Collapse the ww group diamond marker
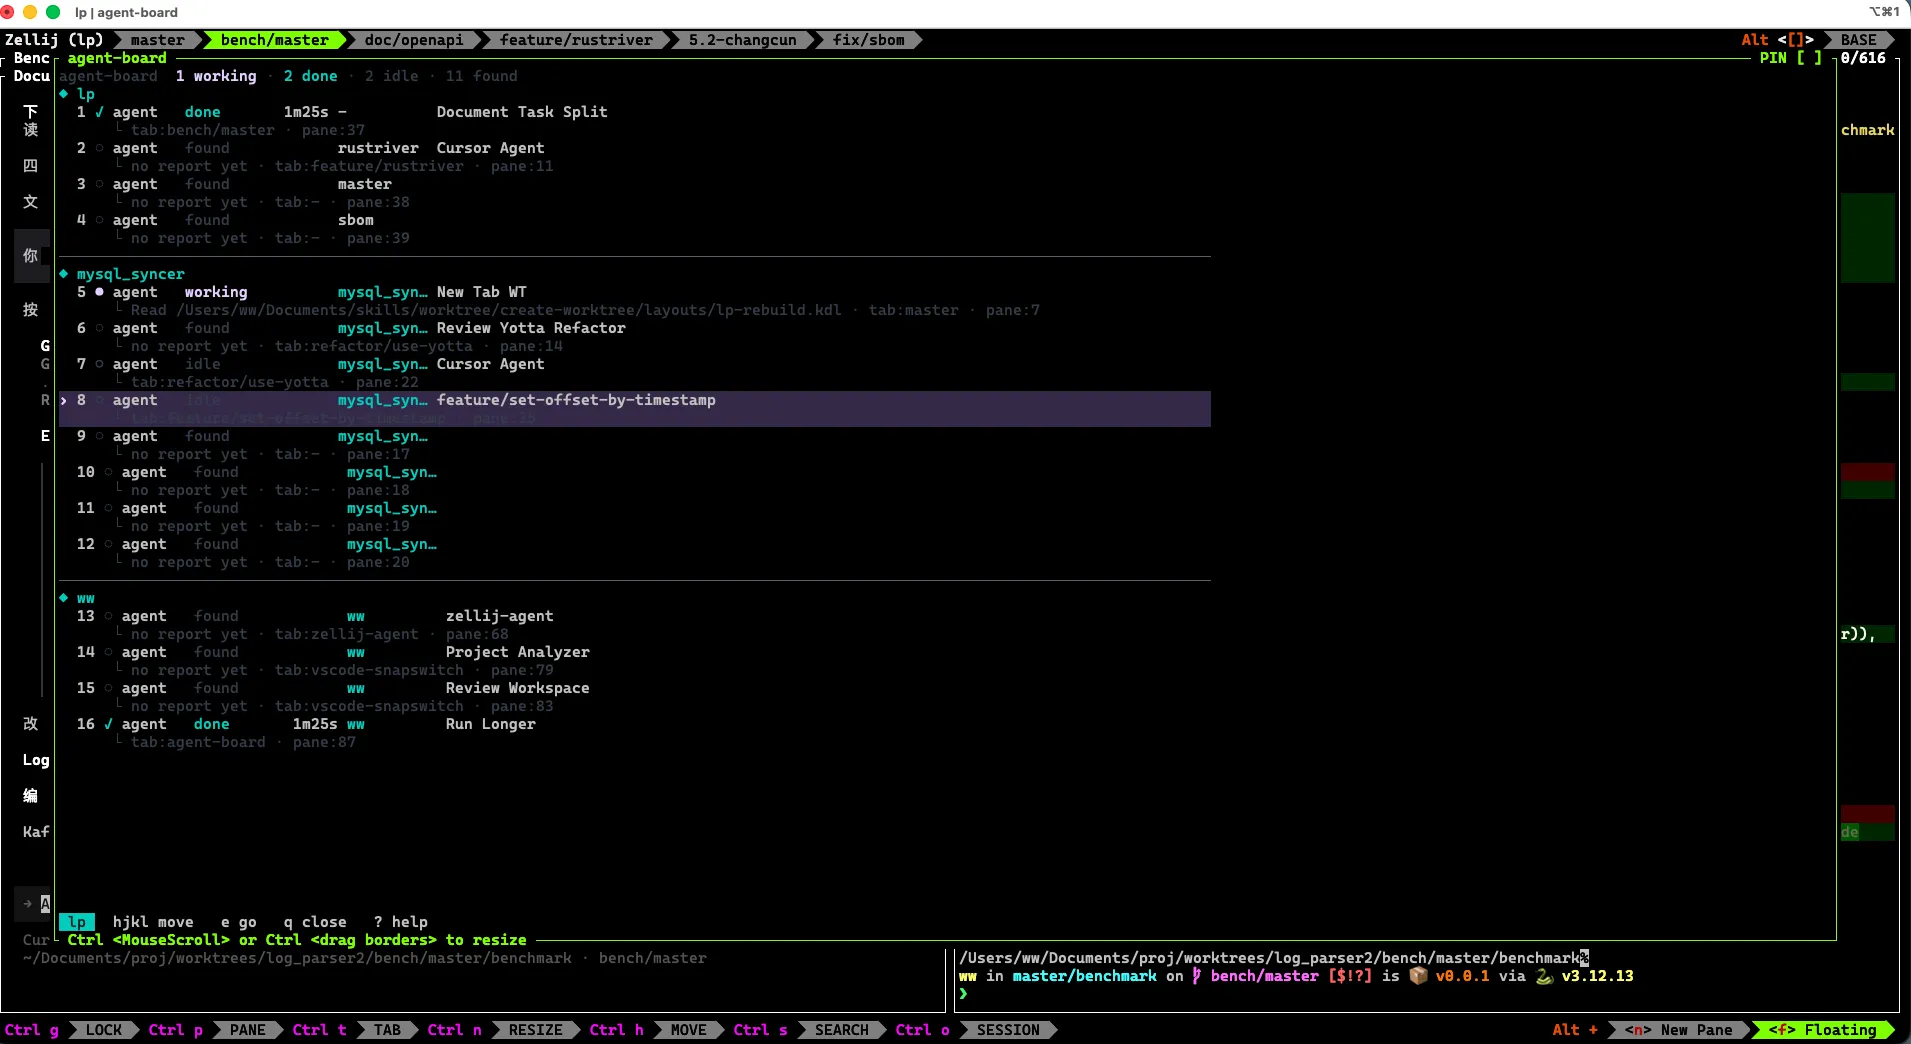Viewport: 1911px width, 1044px height. [x=64, y=598]
